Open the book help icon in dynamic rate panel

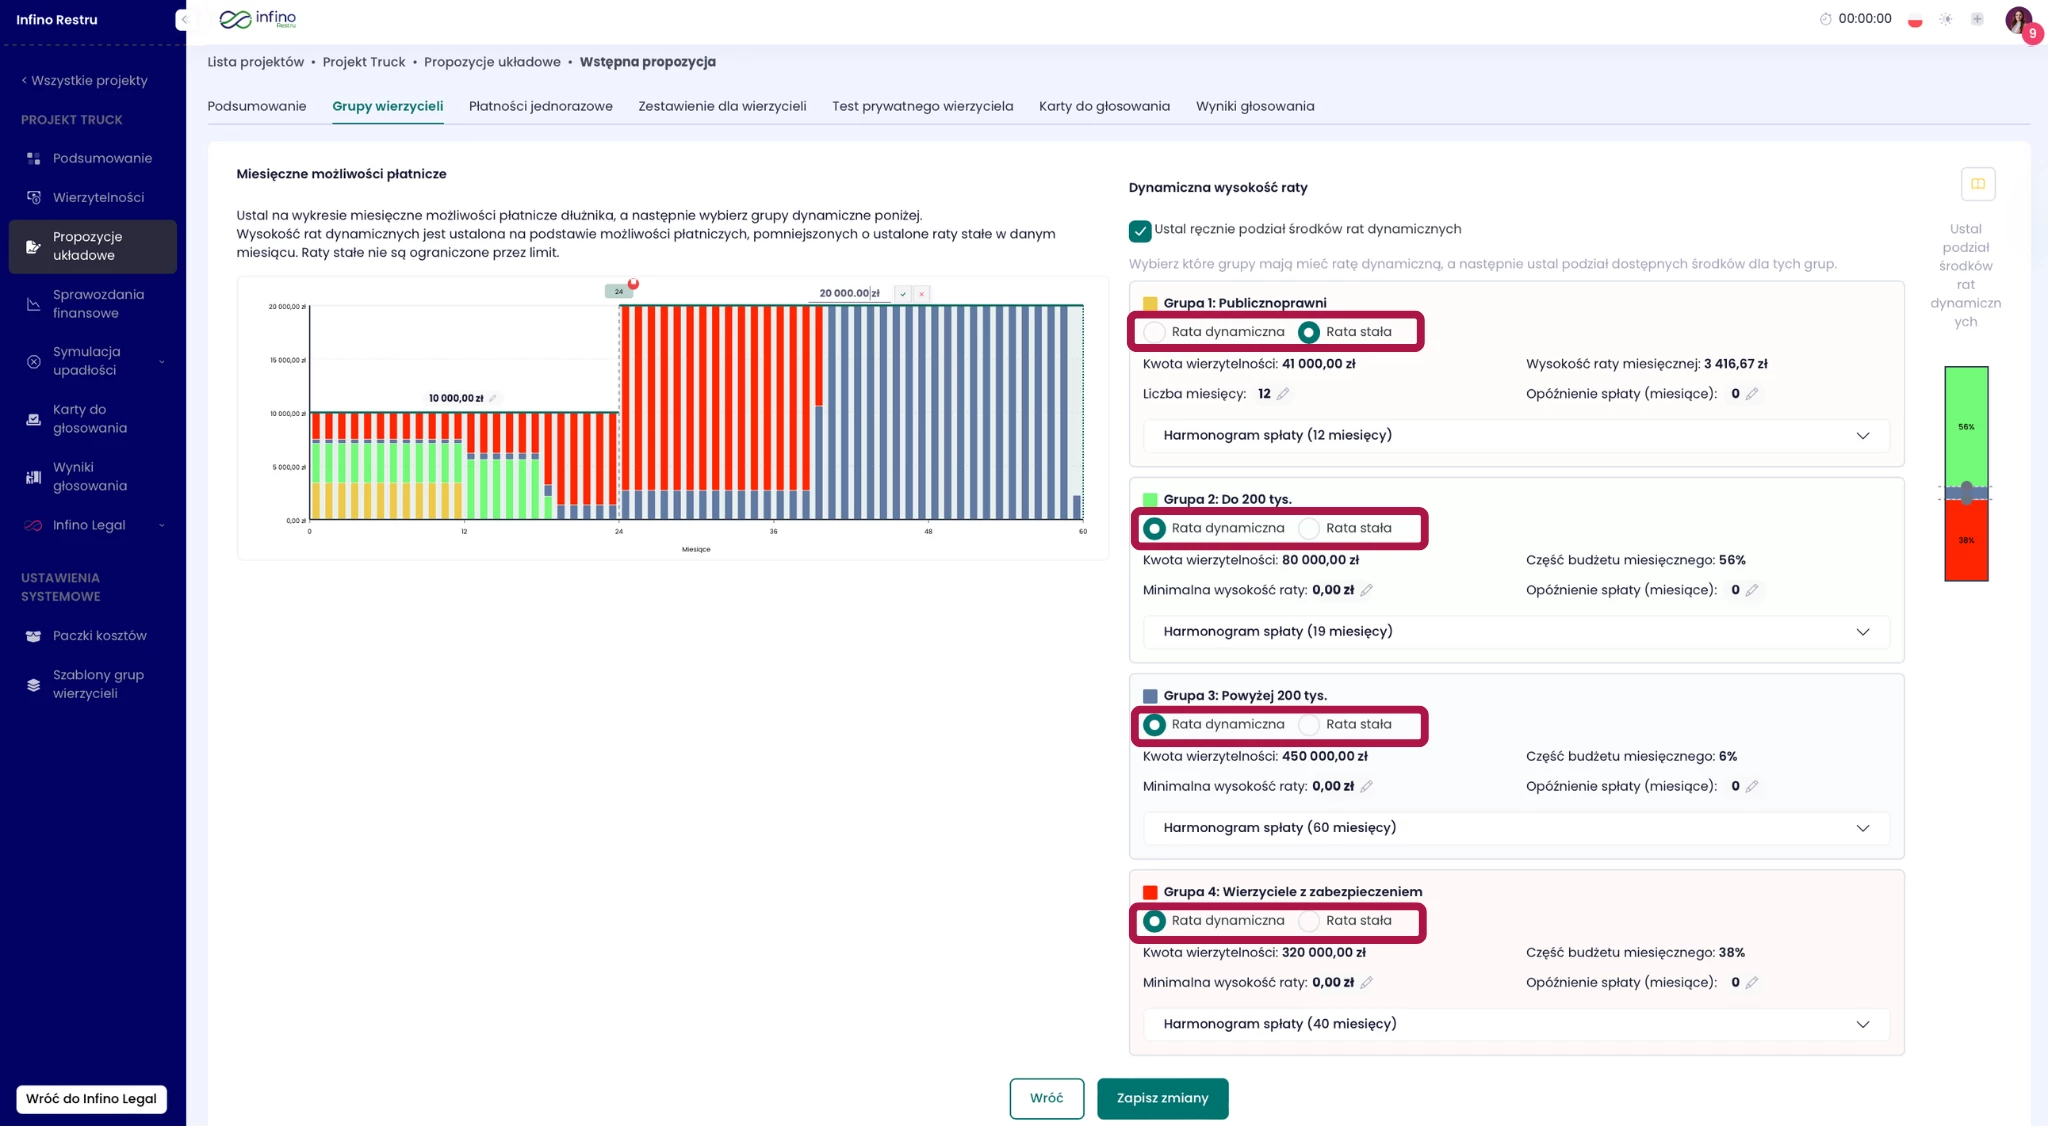[x=1977, y=184]
